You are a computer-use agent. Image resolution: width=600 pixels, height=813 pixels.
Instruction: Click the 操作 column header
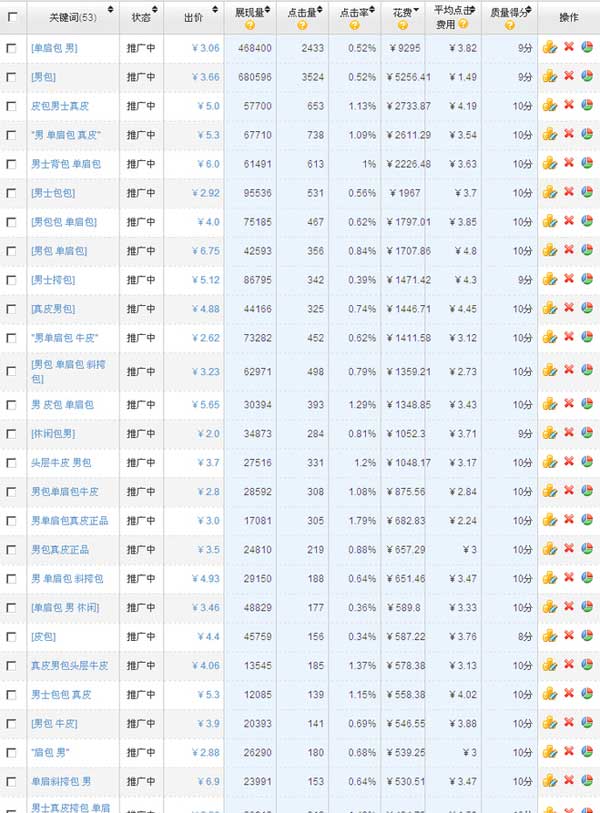tap(568, 17)
